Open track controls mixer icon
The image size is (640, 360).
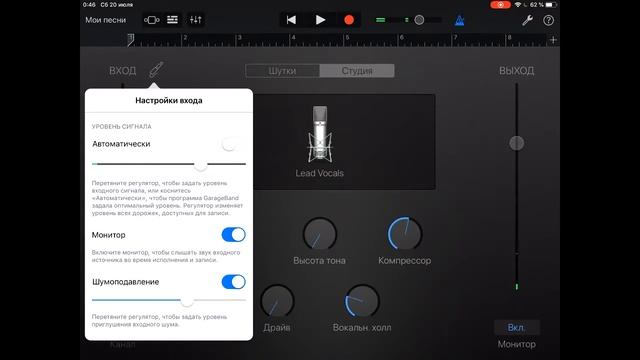click(196, 20)
